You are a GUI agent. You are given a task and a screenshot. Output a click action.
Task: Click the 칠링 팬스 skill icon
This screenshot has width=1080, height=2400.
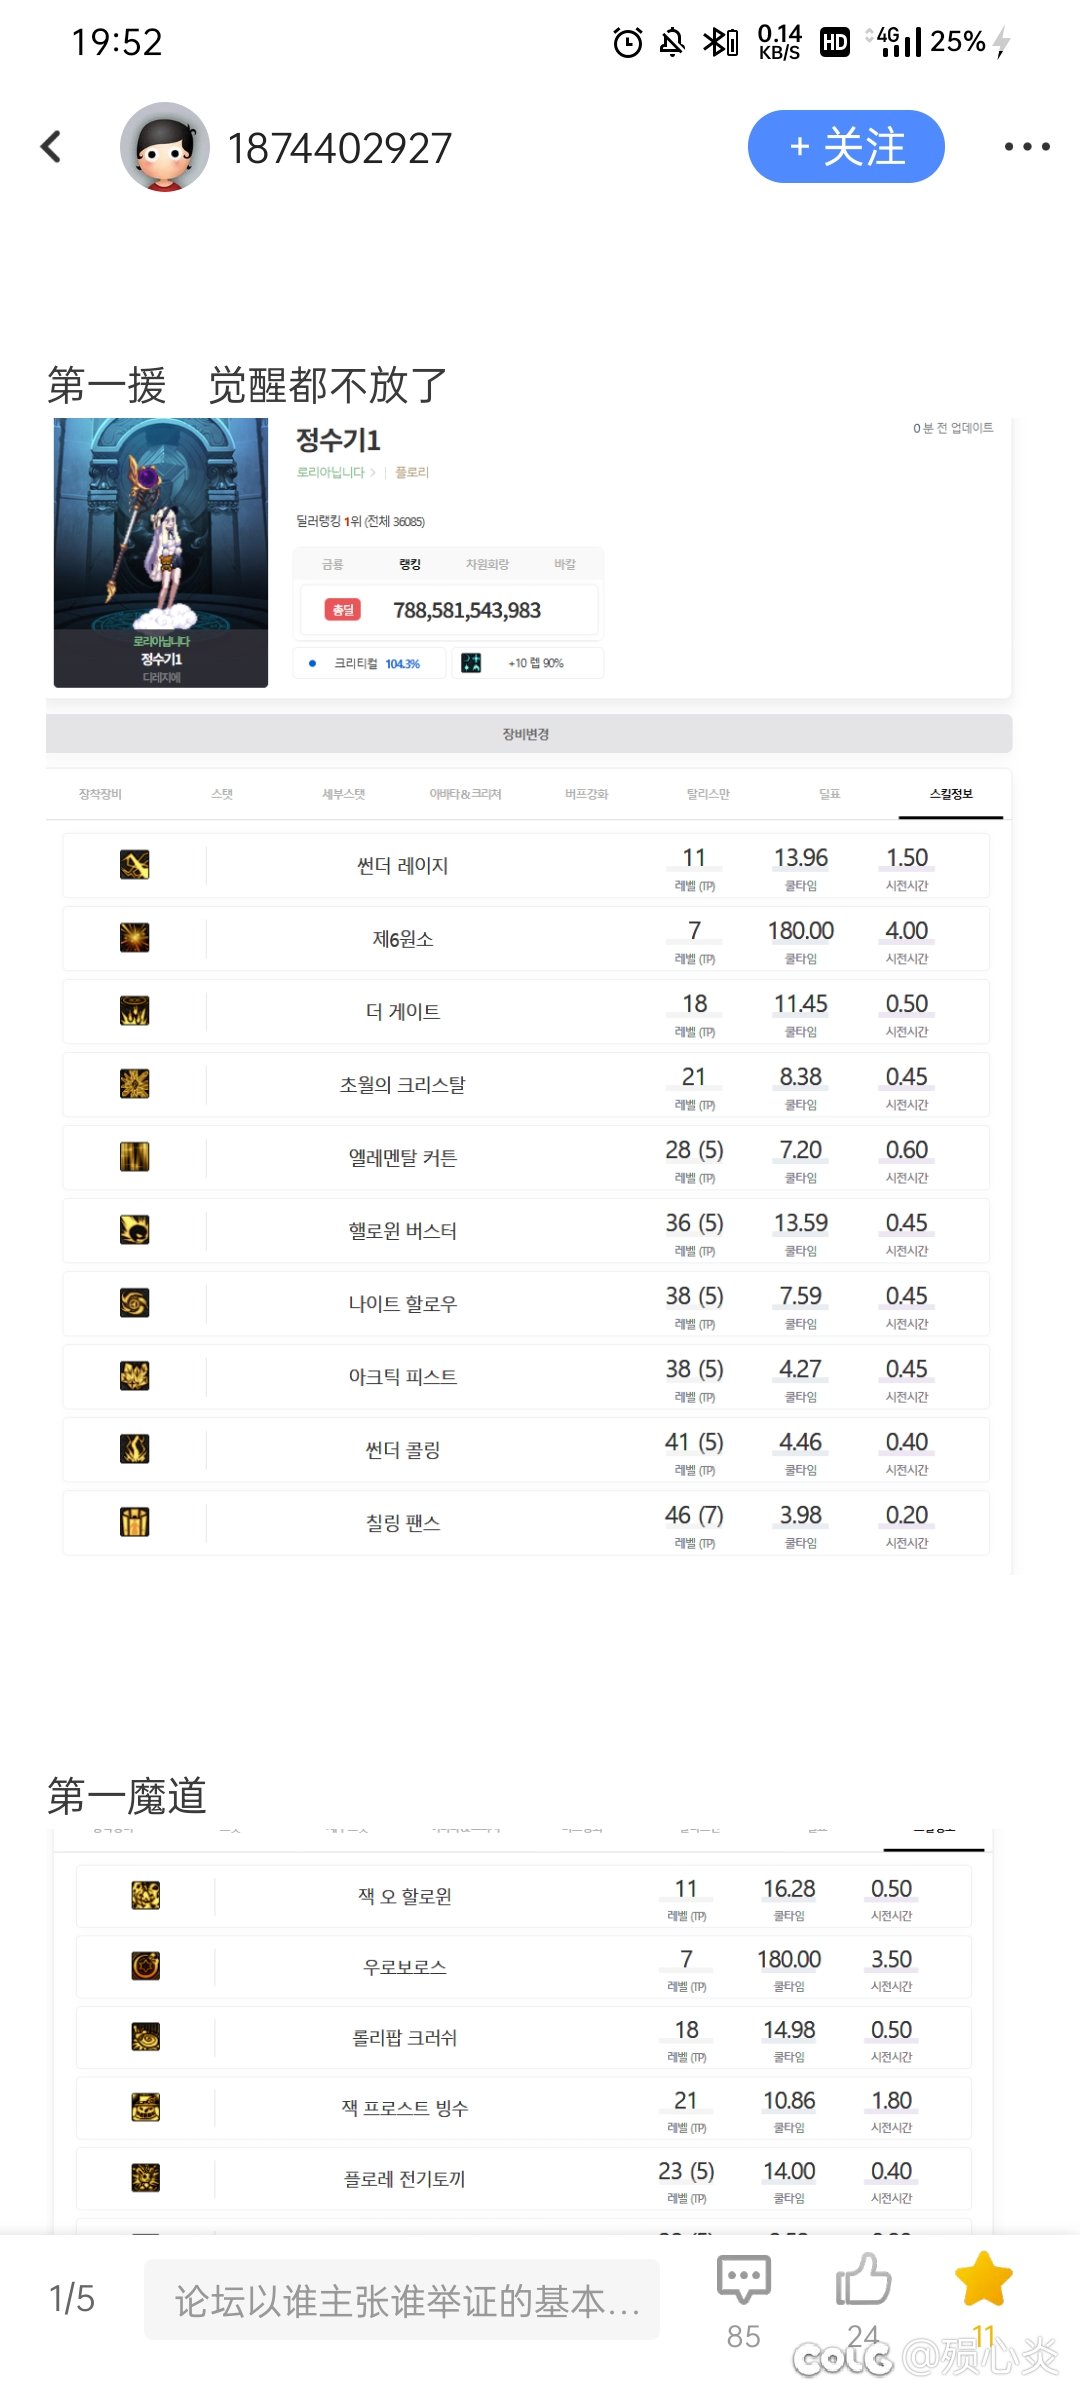(135, 1522)
